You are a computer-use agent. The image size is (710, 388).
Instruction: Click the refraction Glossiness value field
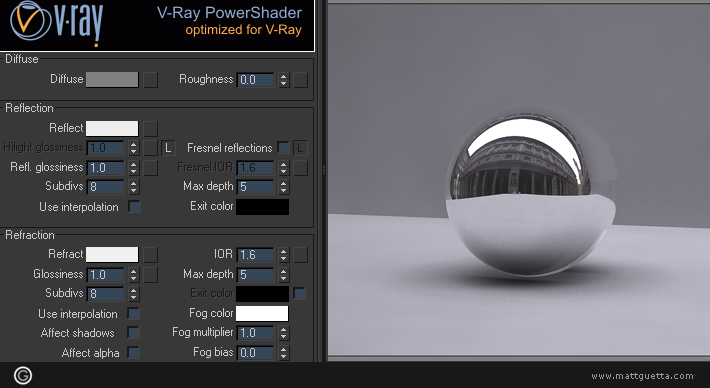click(x=105, y=275)
